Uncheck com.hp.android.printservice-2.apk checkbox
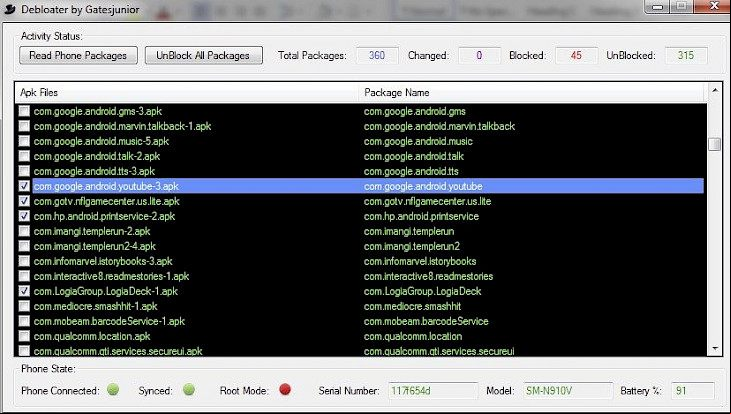The image size is (731, 414). click(24, 216)
